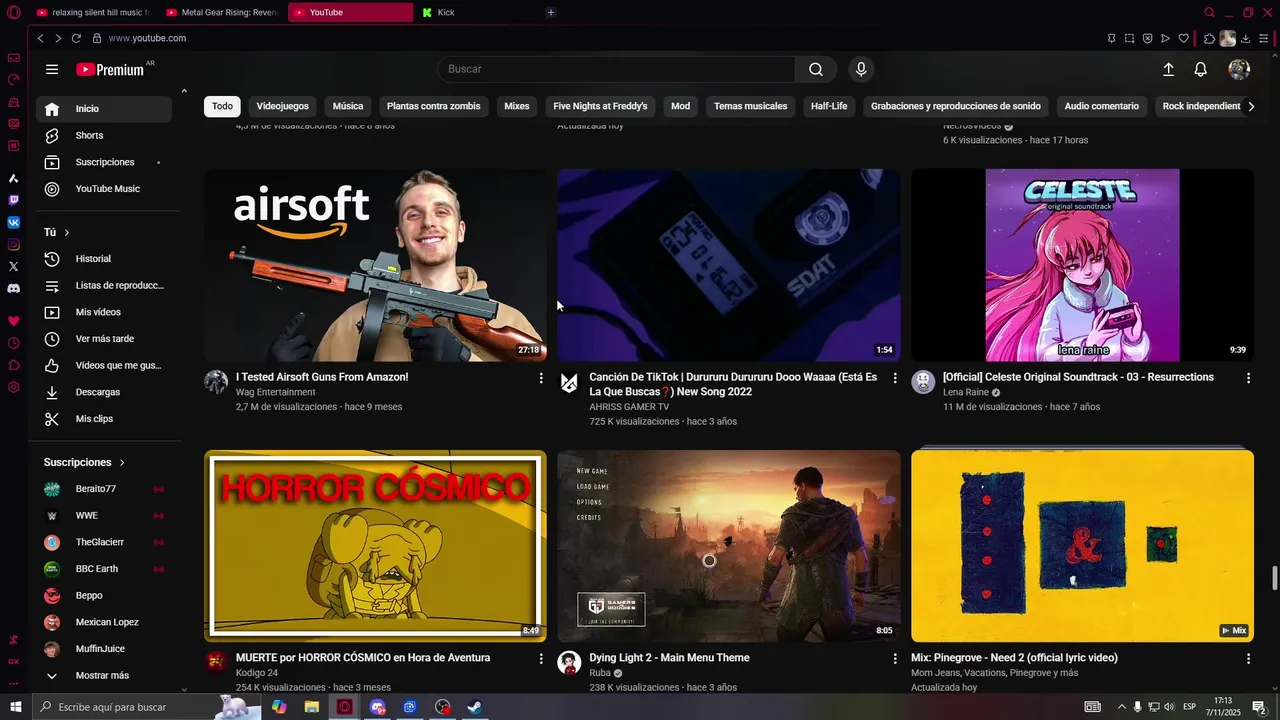Viewport: 1280px width, 720px height.
Task: Open the tab search magnifier icon
Action: pos(1209,12)
